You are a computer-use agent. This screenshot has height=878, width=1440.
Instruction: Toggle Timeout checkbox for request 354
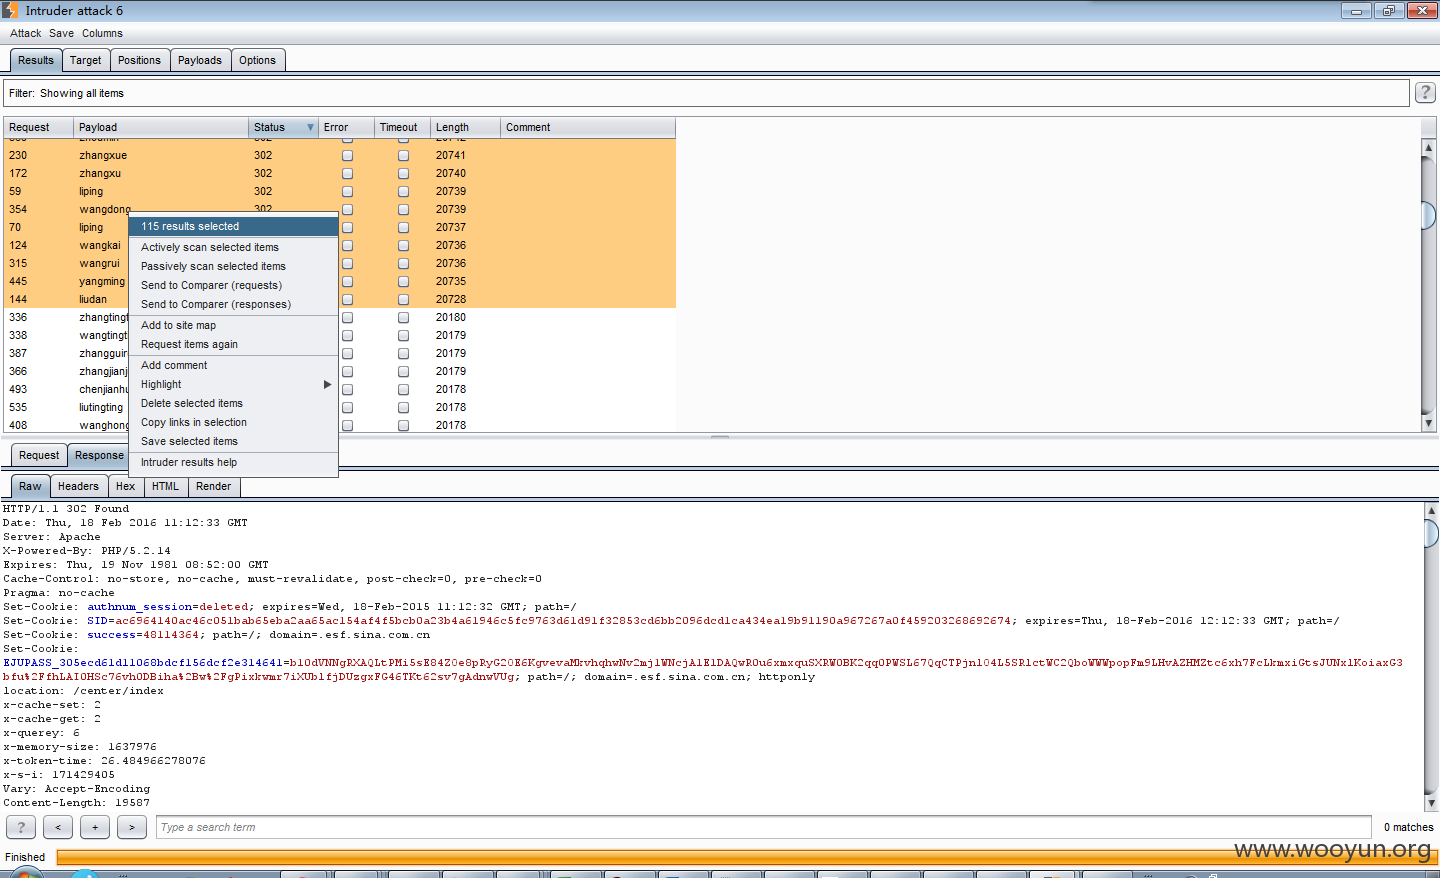[403, 209]
